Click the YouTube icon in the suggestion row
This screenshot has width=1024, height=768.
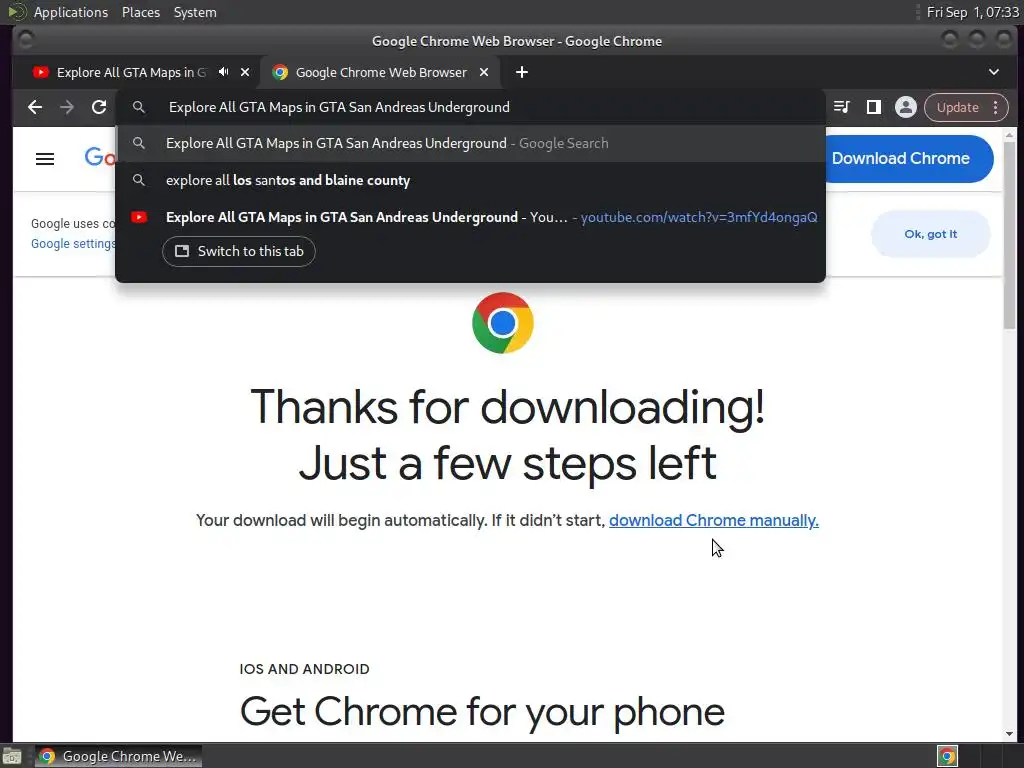[x=138, y=217]
